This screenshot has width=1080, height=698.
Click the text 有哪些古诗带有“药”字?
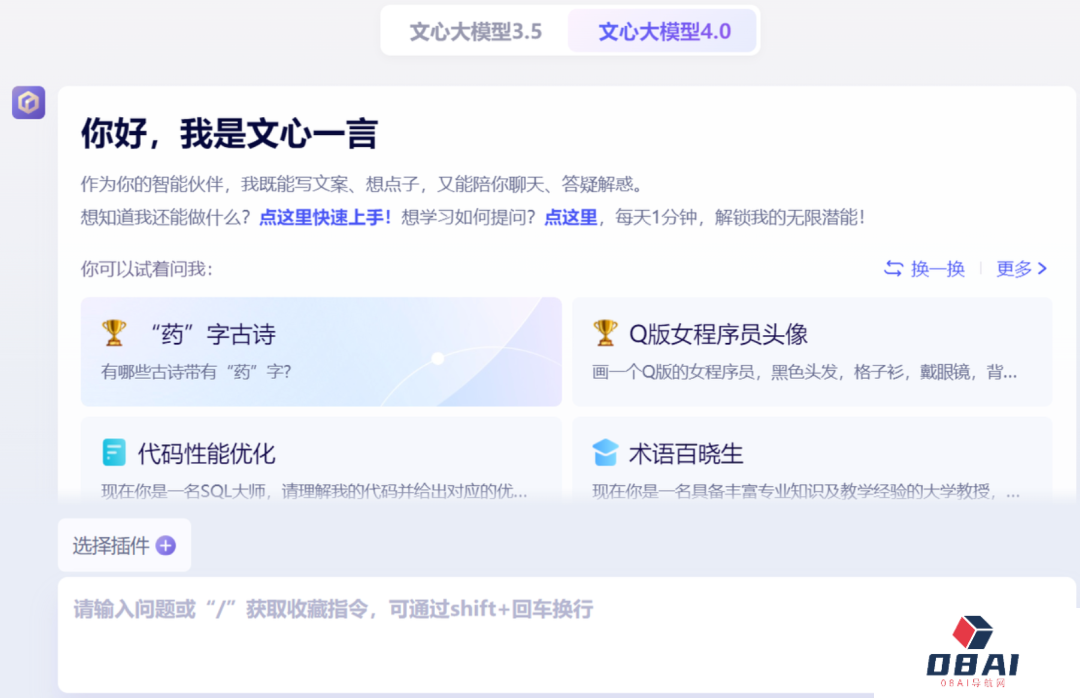tap(196, 372)
